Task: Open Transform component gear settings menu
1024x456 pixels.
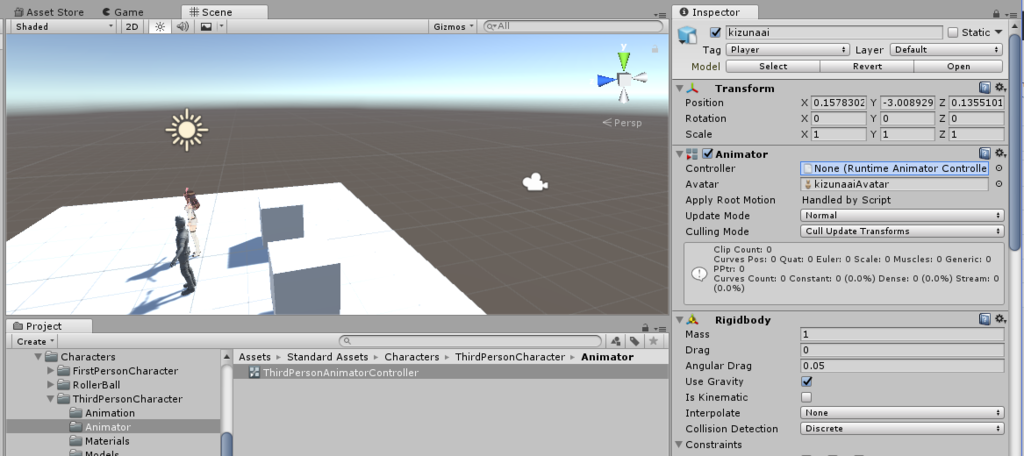Action: click(x=1000, y=88)
